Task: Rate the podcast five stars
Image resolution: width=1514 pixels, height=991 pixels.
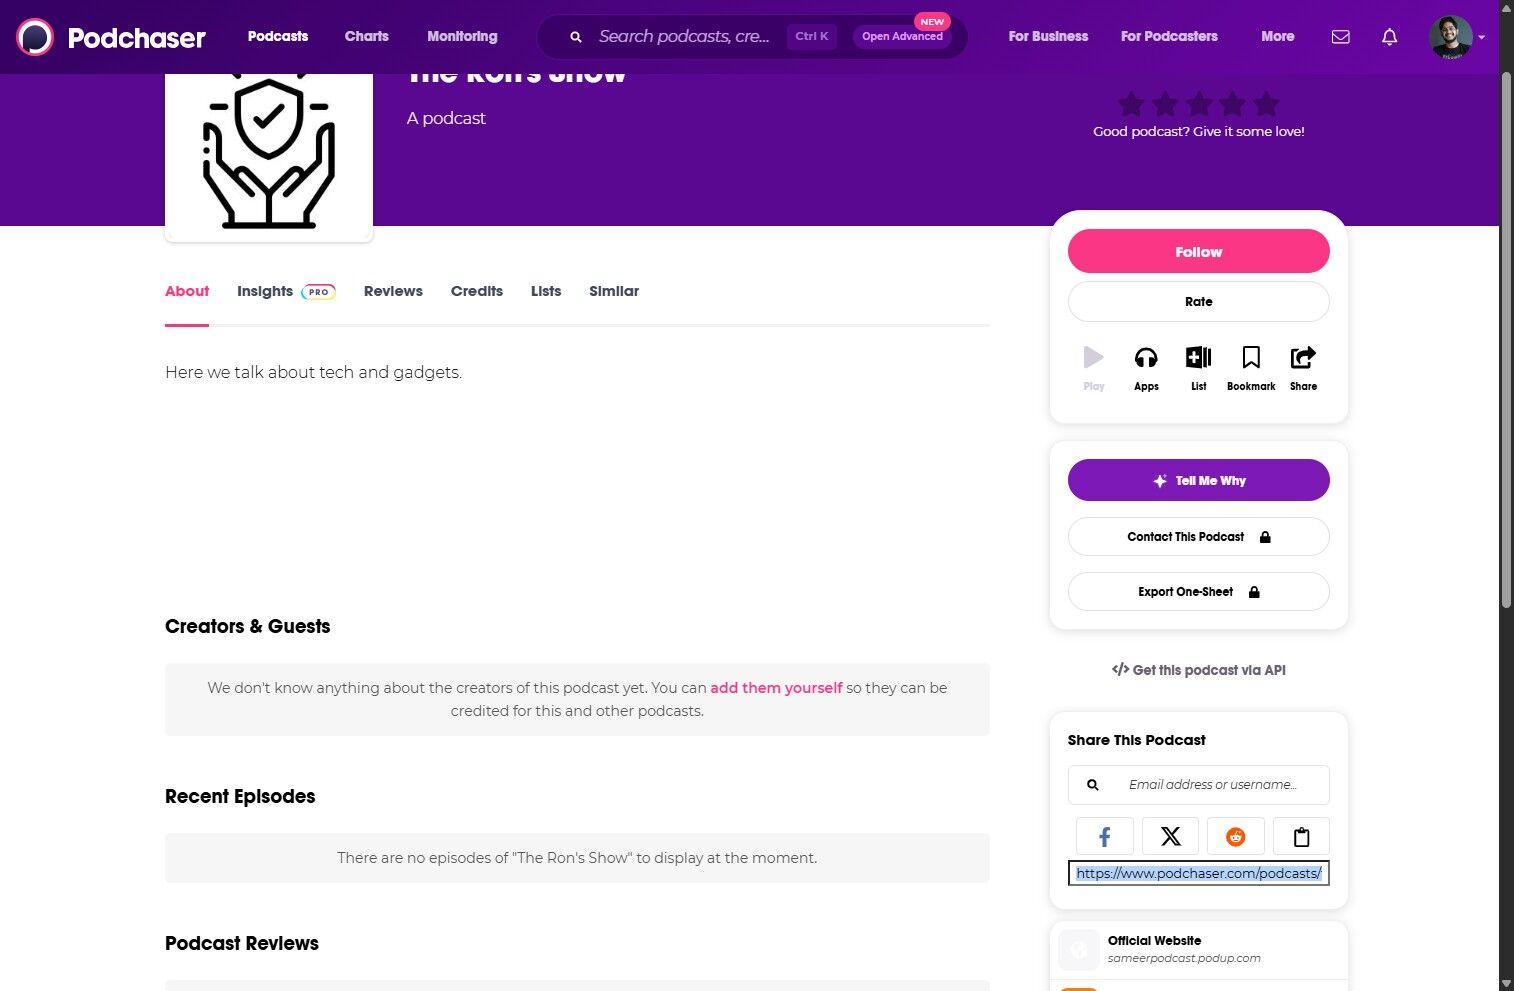Action: (x=1266, y=104)
